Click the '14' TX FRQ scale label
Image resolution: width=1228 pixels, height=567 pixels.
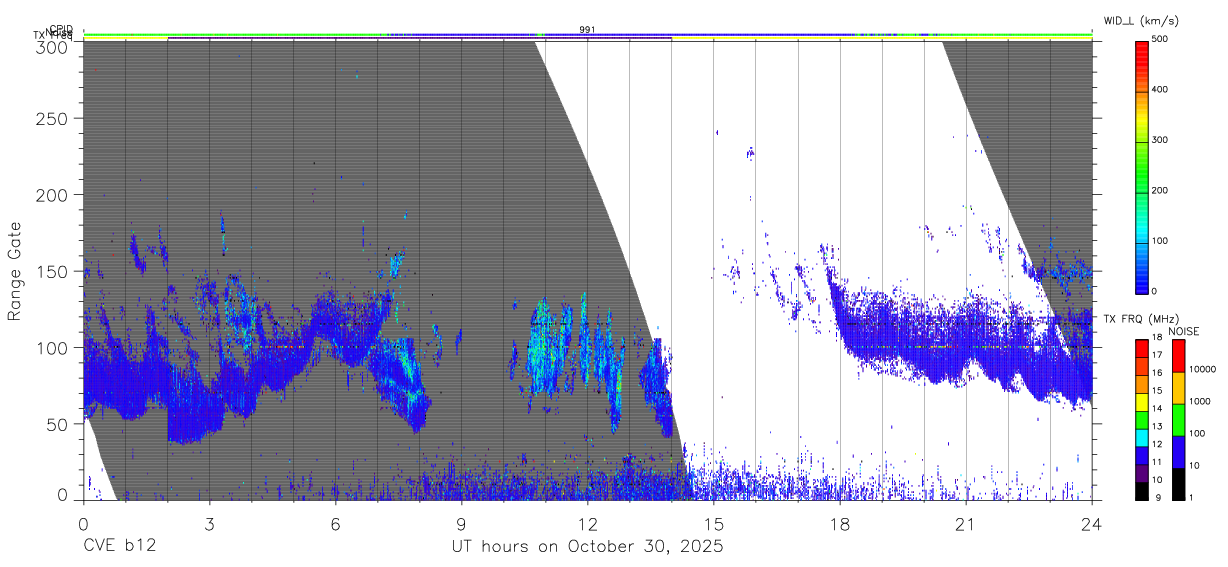click(x=1157, y=408)
